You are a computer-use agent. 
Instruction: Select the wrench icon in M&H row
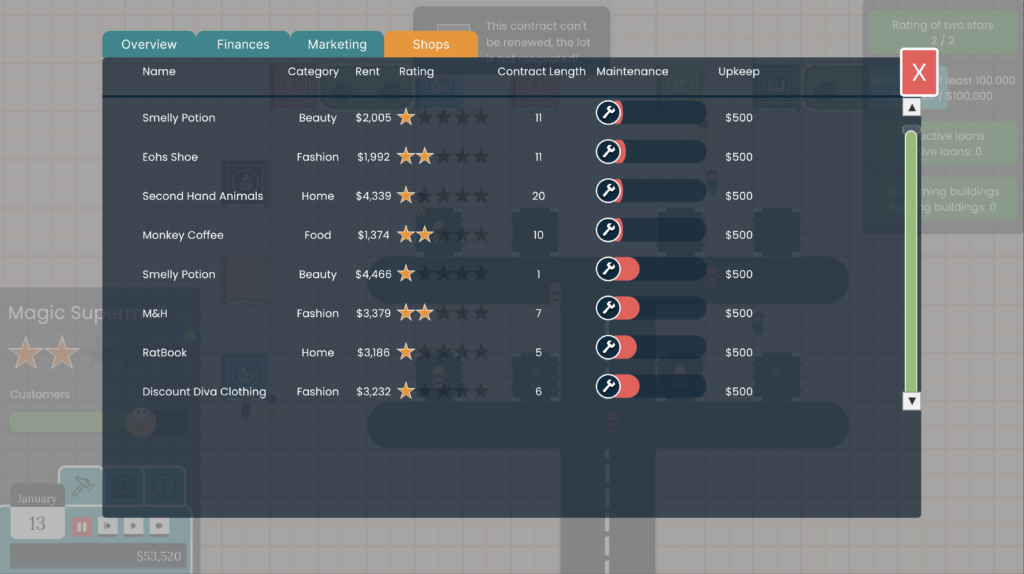[608, 308]
